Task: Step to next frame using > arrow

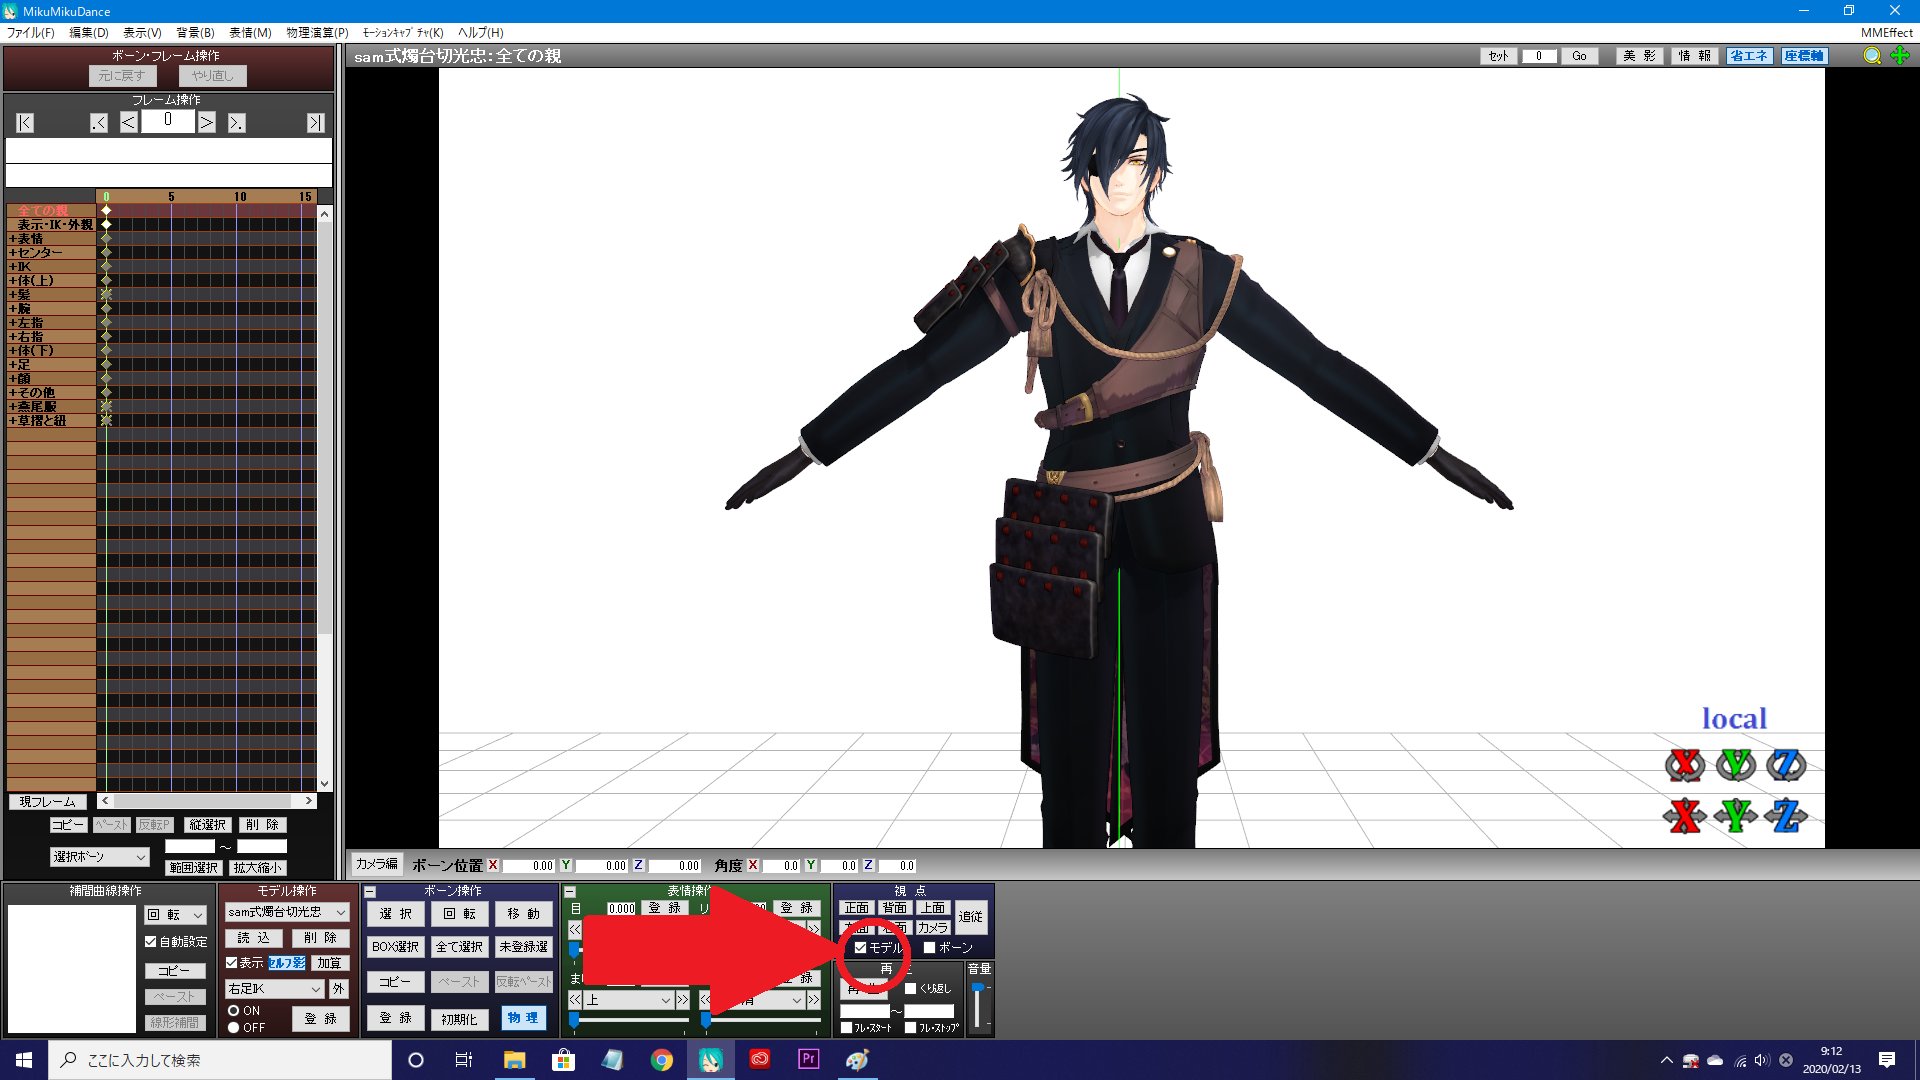Action: [206, 123]
